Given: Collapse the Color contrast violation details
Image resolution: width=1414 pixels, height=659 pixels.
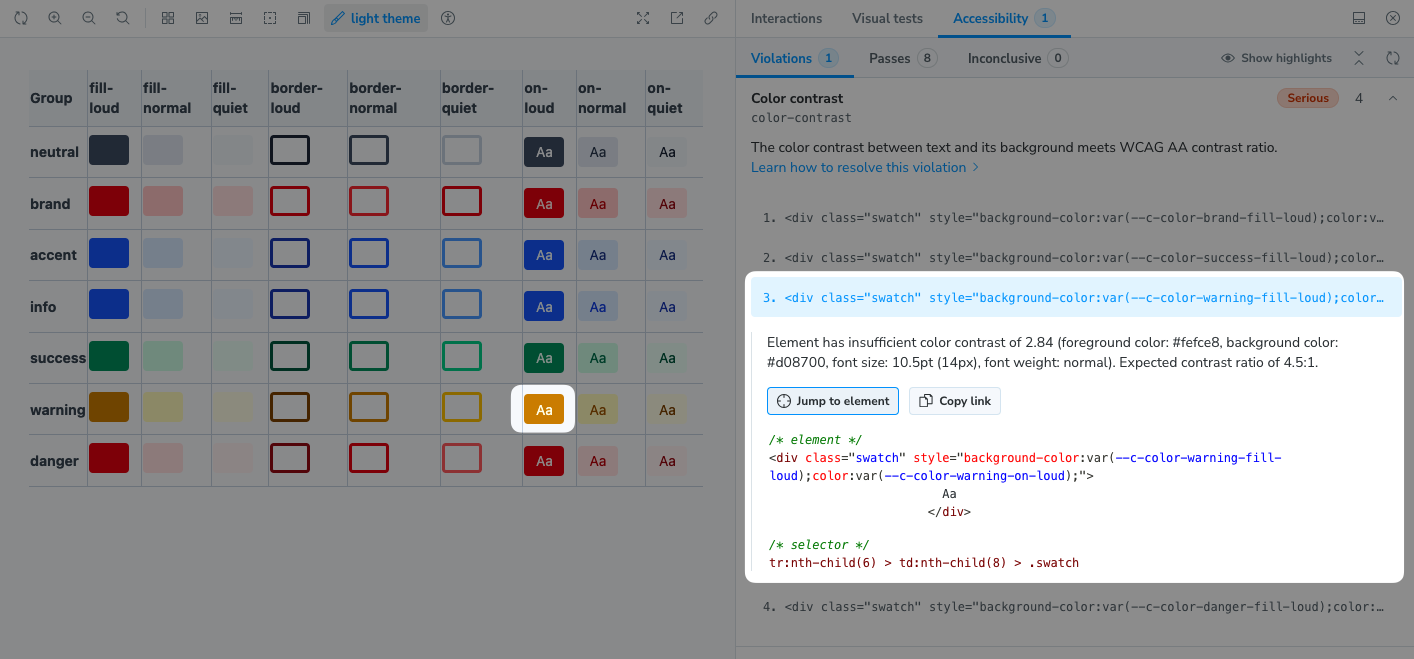Looking at the screenshot, I should [1393, 97].
